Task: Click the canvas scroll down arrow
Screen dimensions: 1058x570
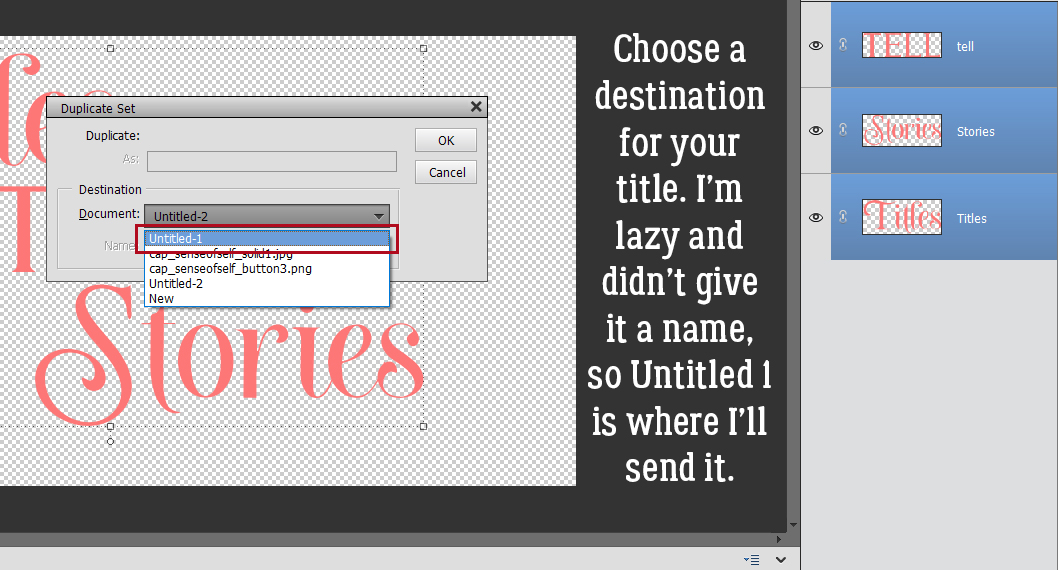Action: 794,525
